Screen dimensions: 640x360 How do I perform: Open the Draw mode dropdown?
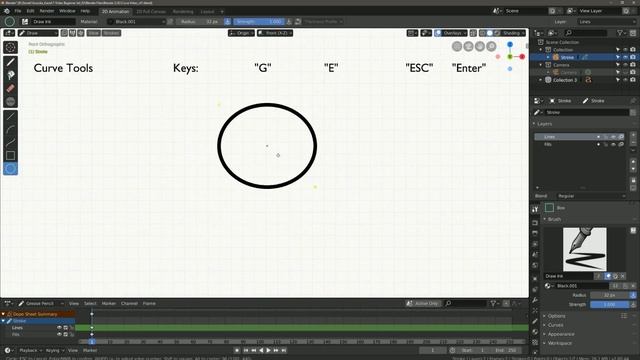38,33
